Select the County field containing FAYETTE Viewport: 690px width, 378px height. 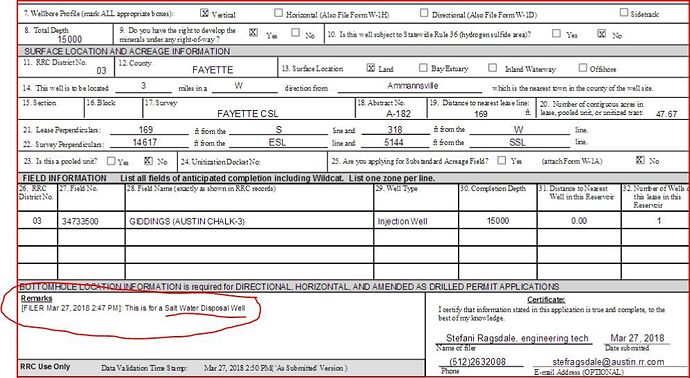[196, 68]
